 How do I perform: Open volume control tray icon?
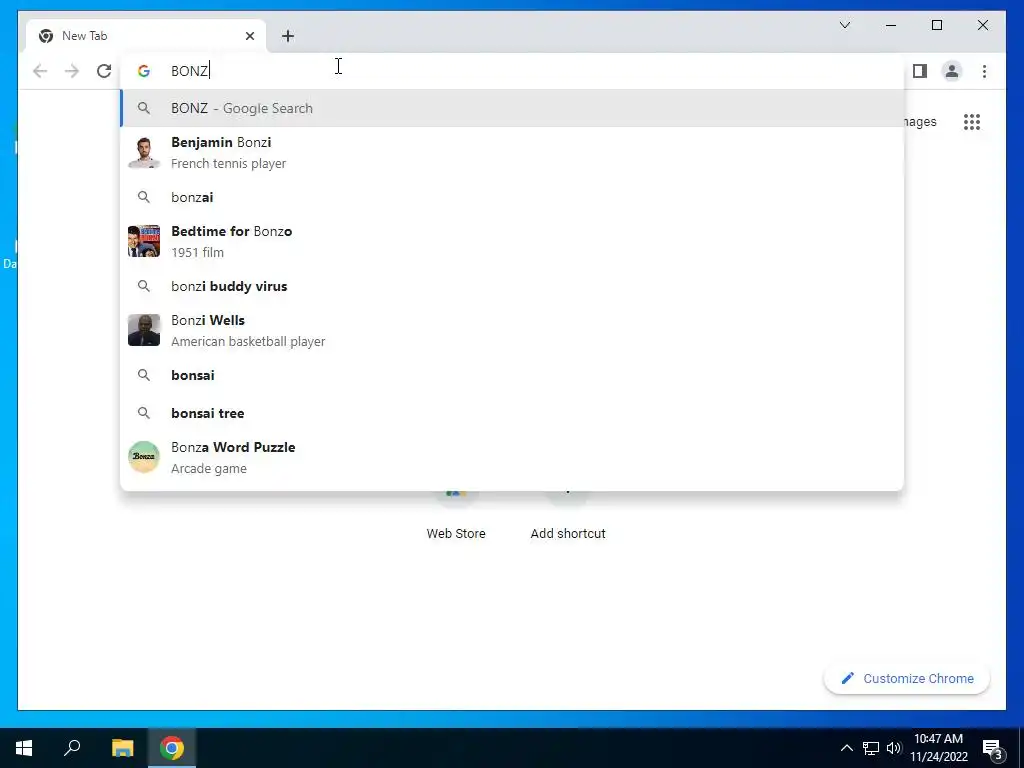click(893, 748)
